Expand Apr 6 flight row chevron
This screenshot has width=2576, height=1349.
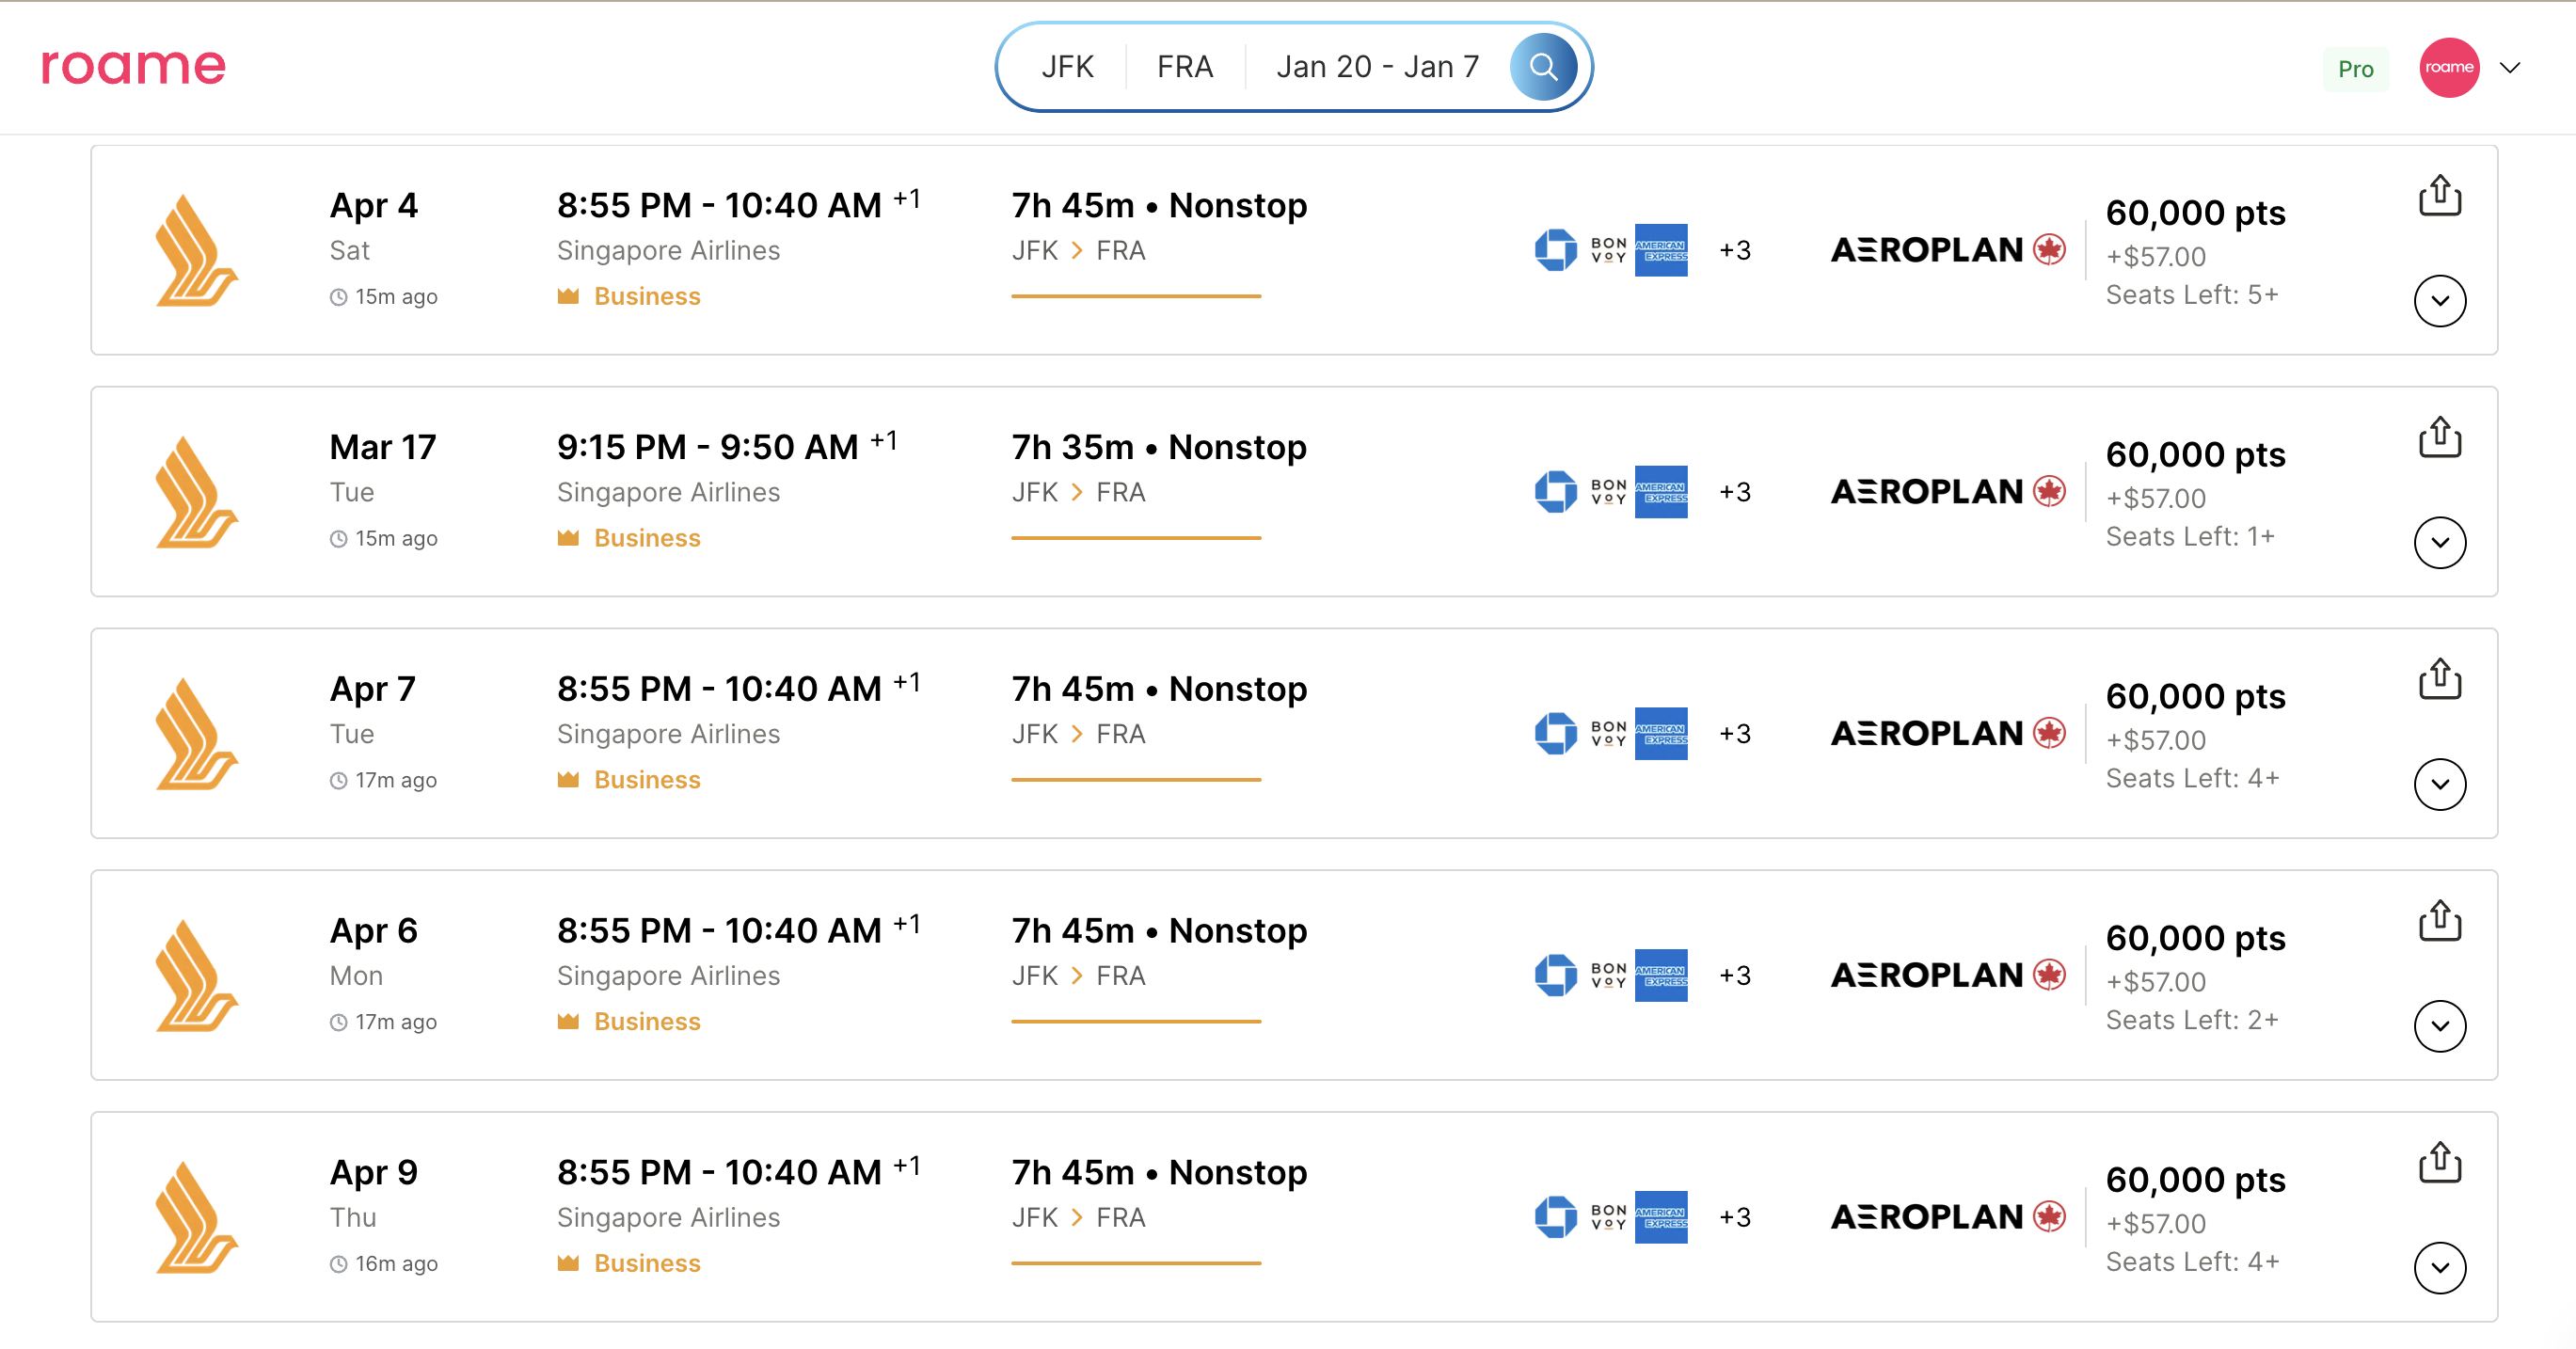[x=2439, y=1026]
